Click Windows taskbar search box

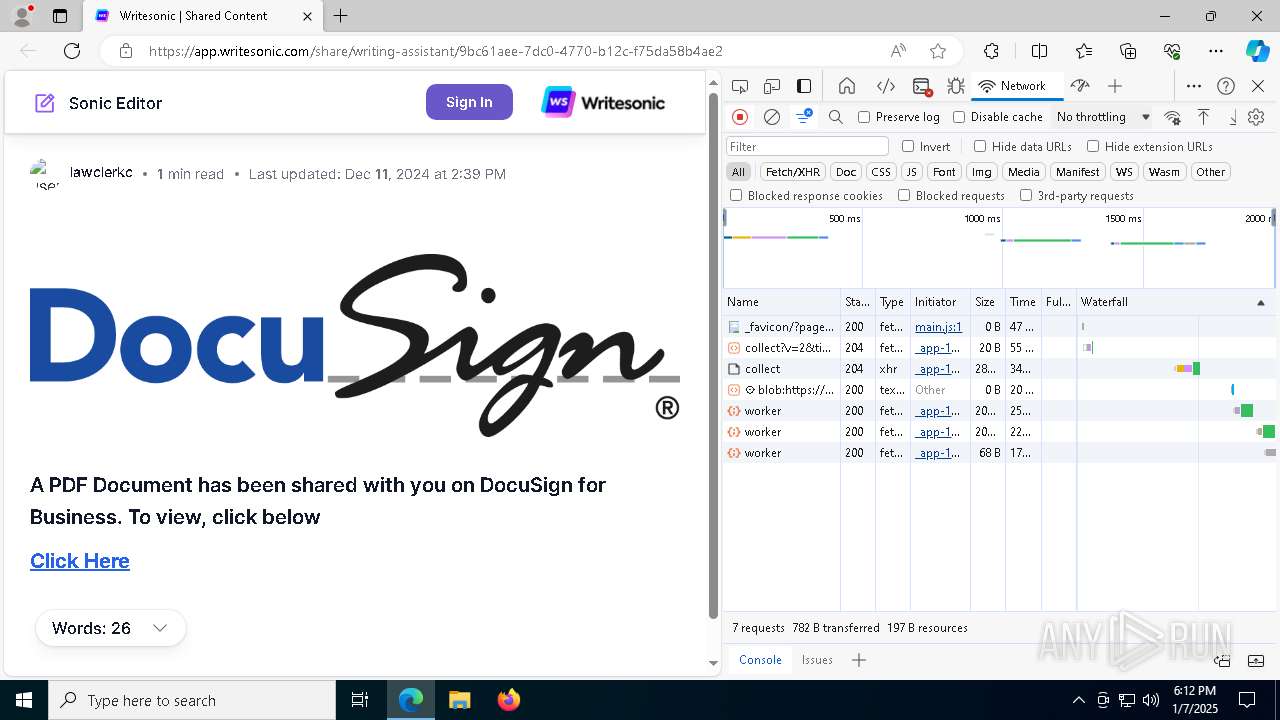click(192, 700)
